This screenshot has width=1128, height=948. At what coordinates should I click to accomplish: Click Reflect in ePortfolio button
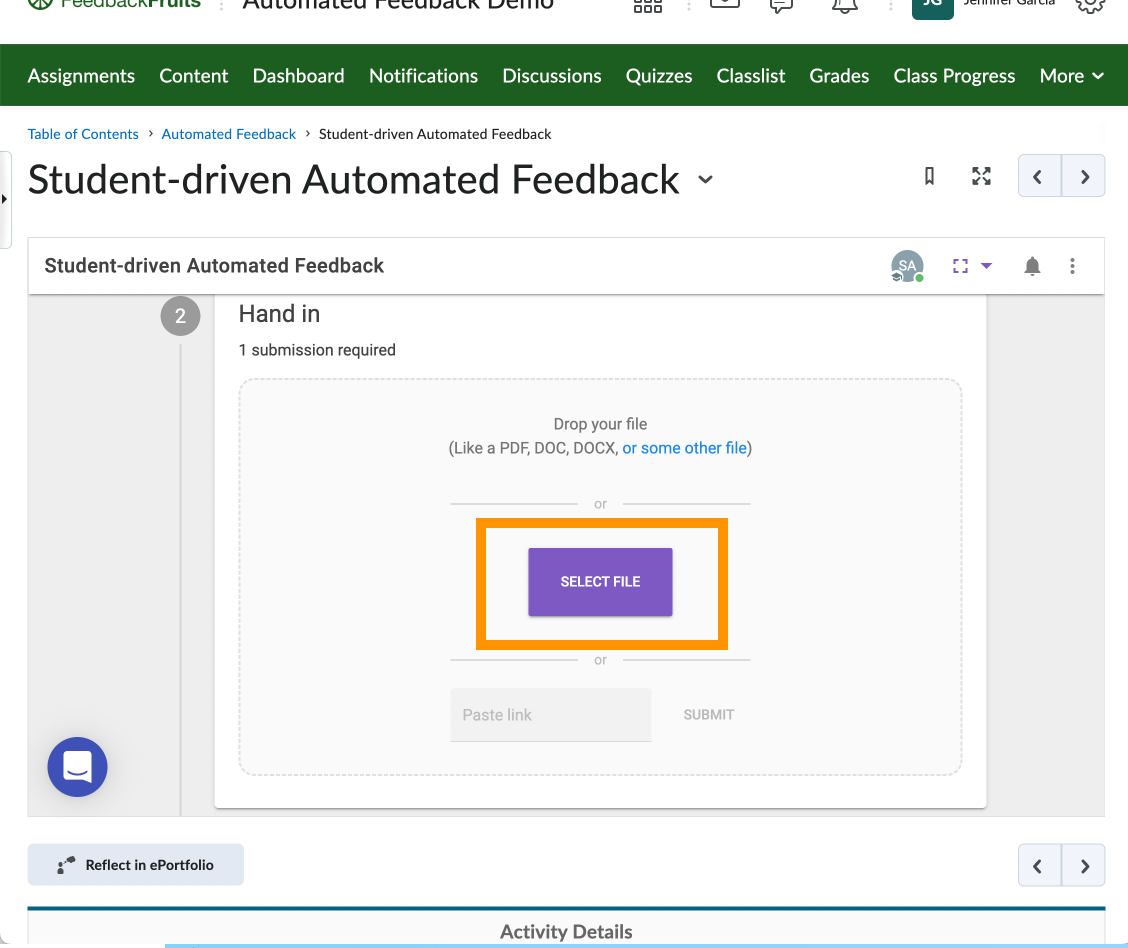[x=135, y=865]
